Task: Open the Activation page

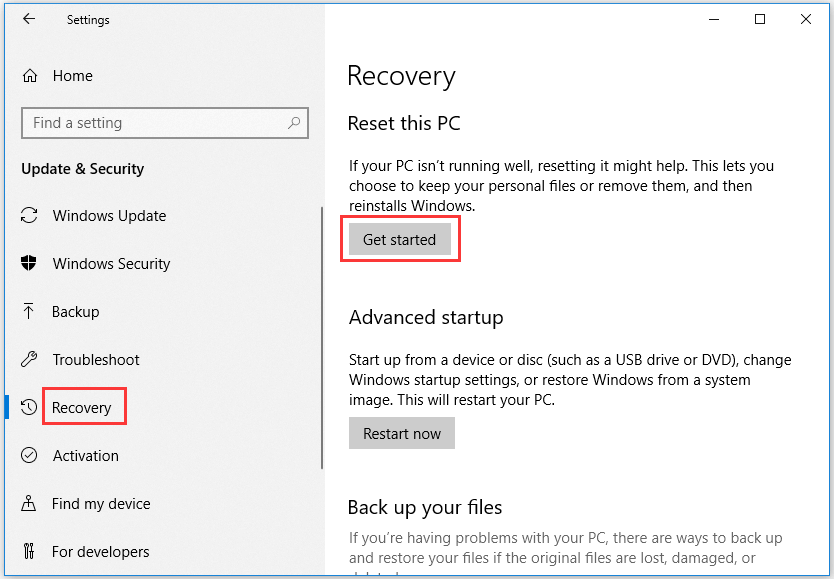Action: (85, 456)
